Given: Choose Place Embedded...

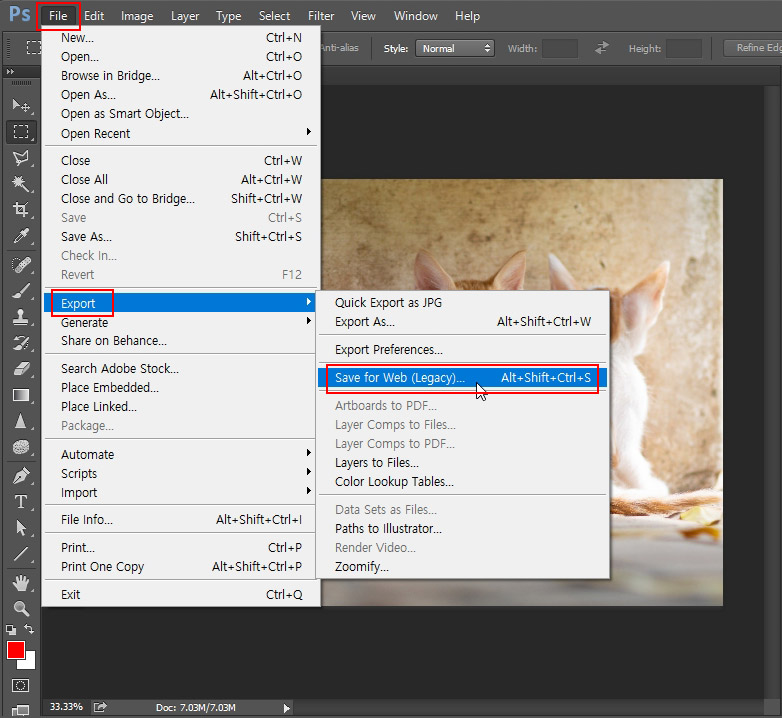Looking at the screenshot, I should [x=181, y=387].
